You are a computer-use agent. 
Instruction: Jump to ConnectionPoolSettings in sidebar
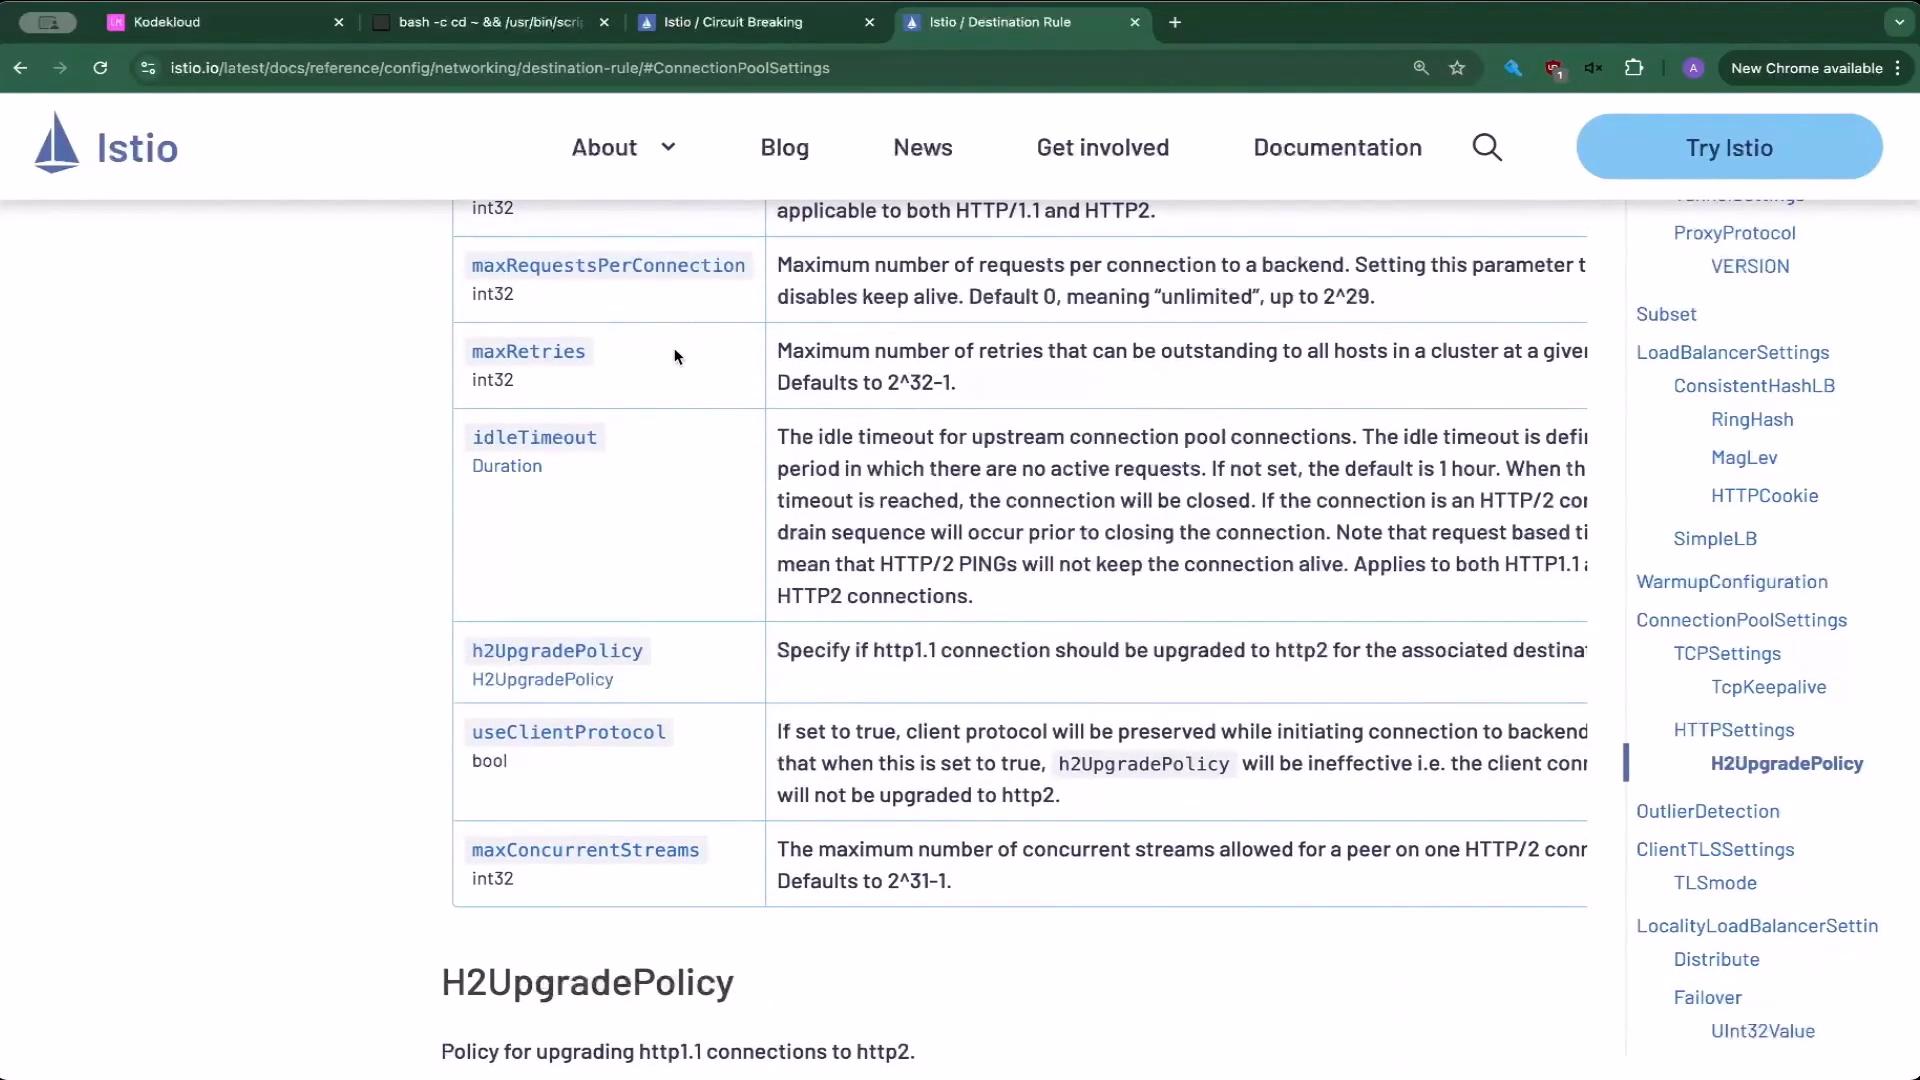(1741, 620)
